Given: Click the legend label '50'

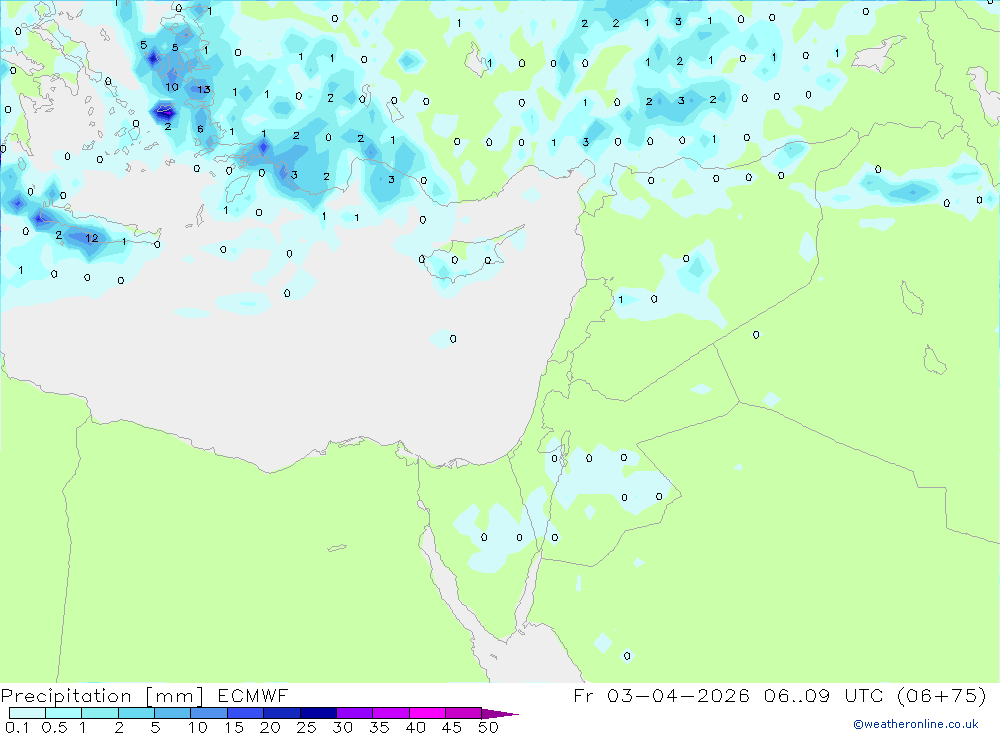Looking at the screenshot, I should point(489,727).
